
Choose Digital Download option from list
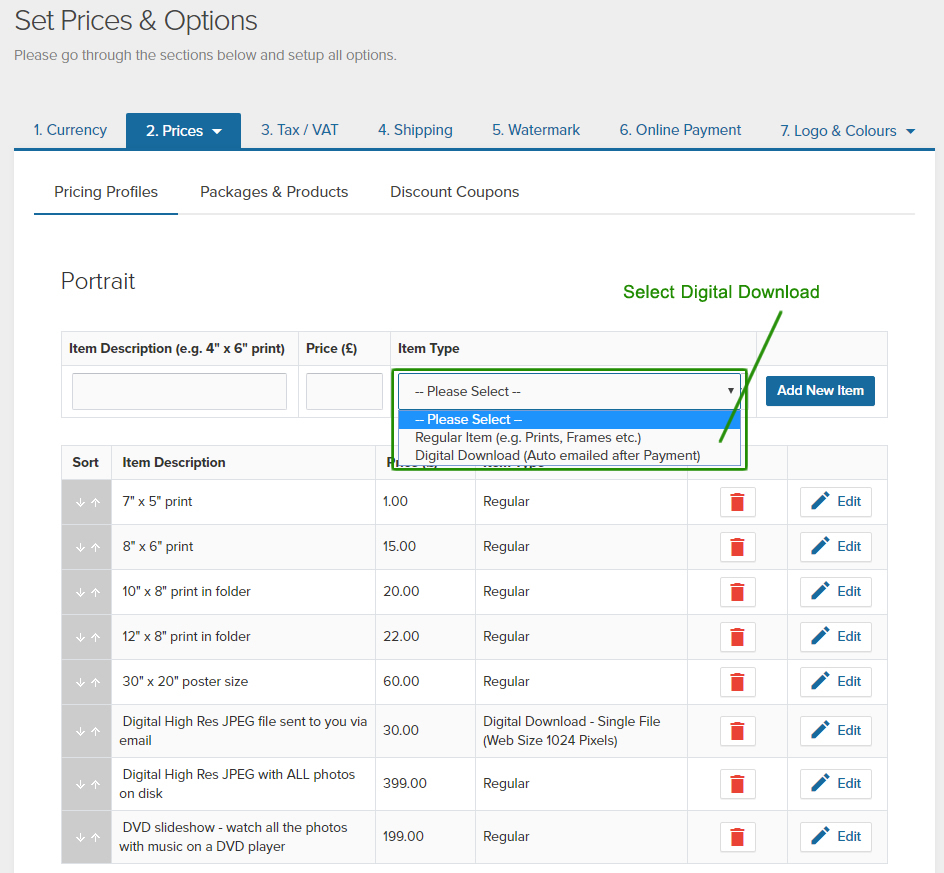pyautogui.click(x=557, y=455)
